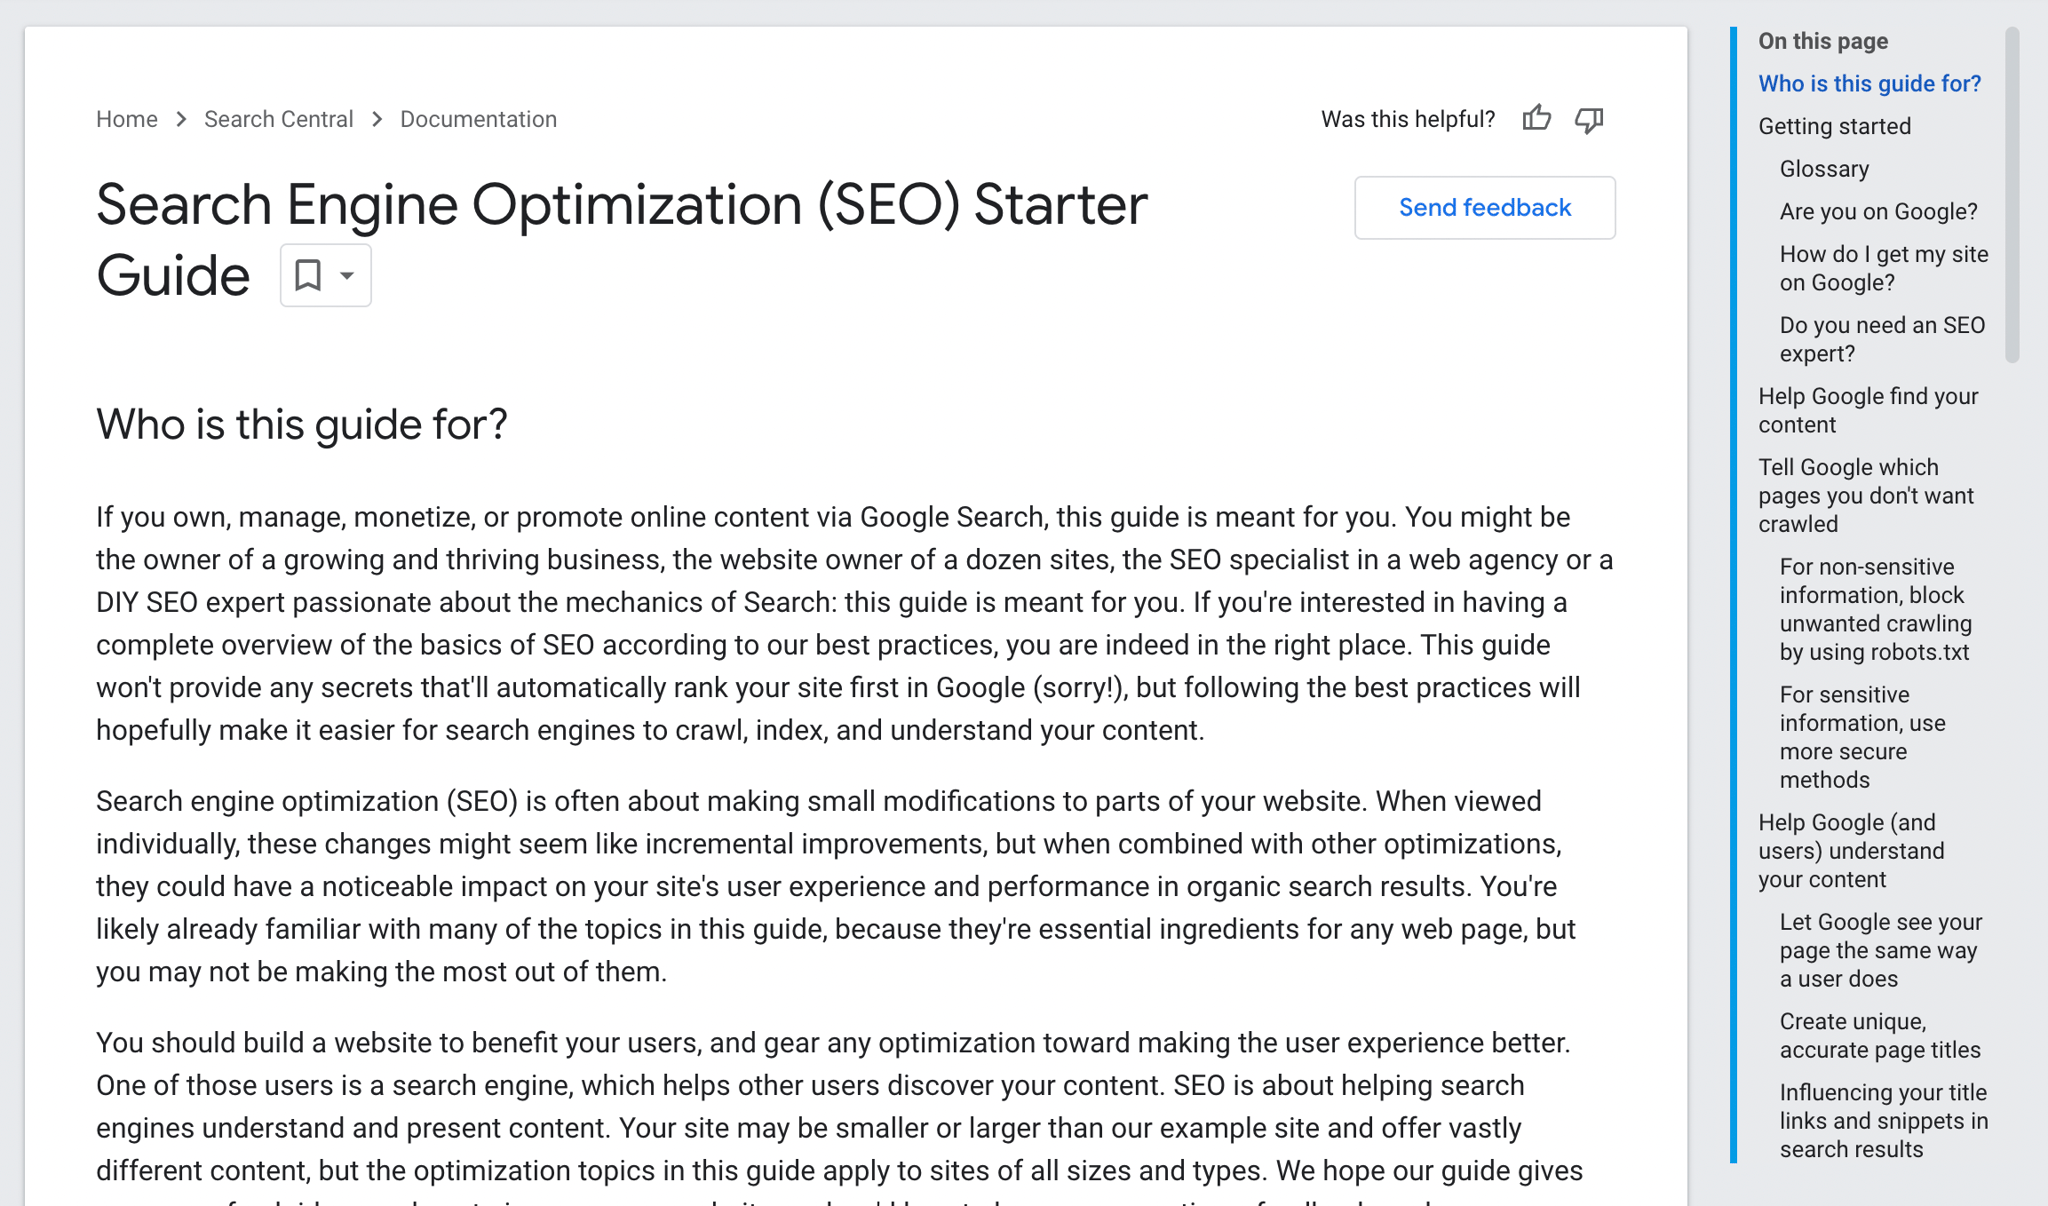Open Do you need an SEO expert? section
The height and width of the screenshot is (1206, 2048).
[x=1882, y=339]
